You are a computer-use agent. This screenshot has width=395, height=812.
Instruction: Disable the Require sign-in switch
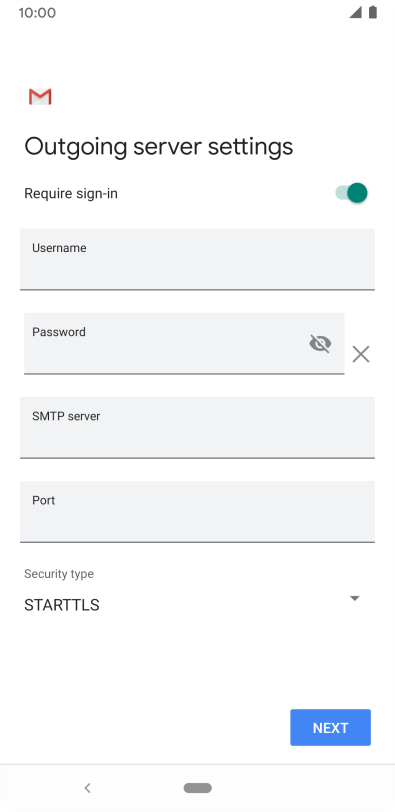[x=352, y=193]
